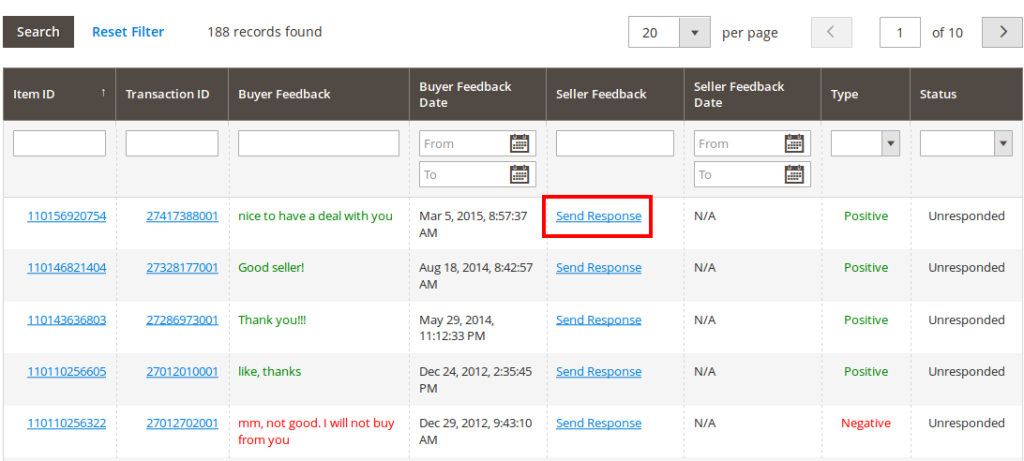Focus the Item ID filter field

tap(59, 144)
